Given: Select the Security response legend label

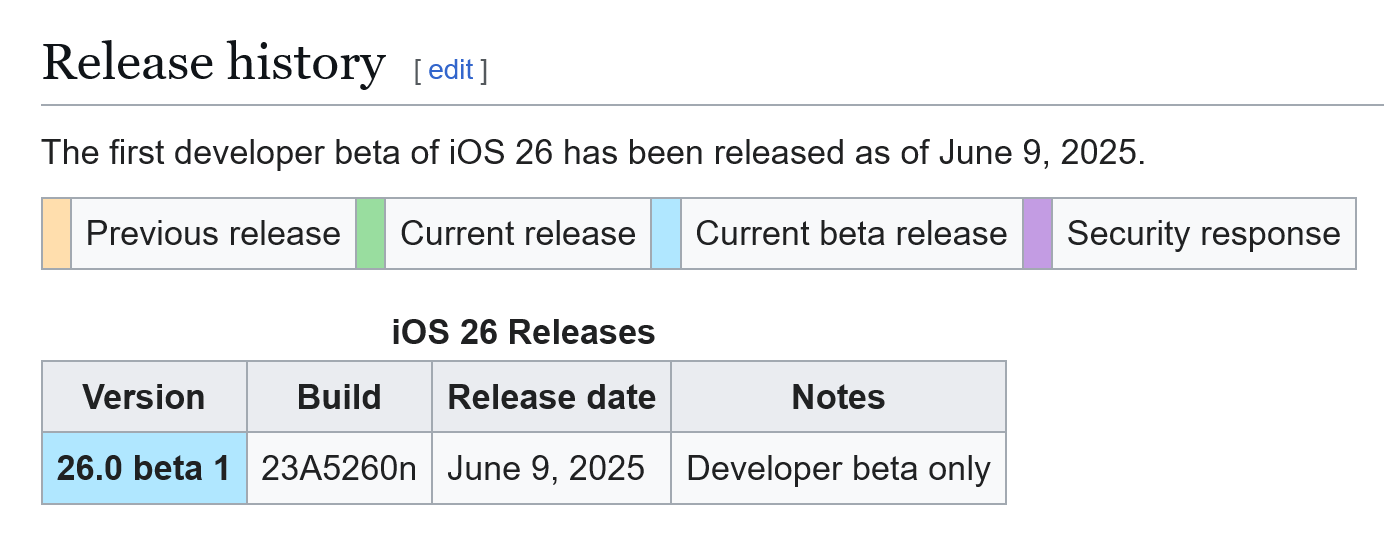Looking at the screenshot, I should click(x=1203, y=234).
